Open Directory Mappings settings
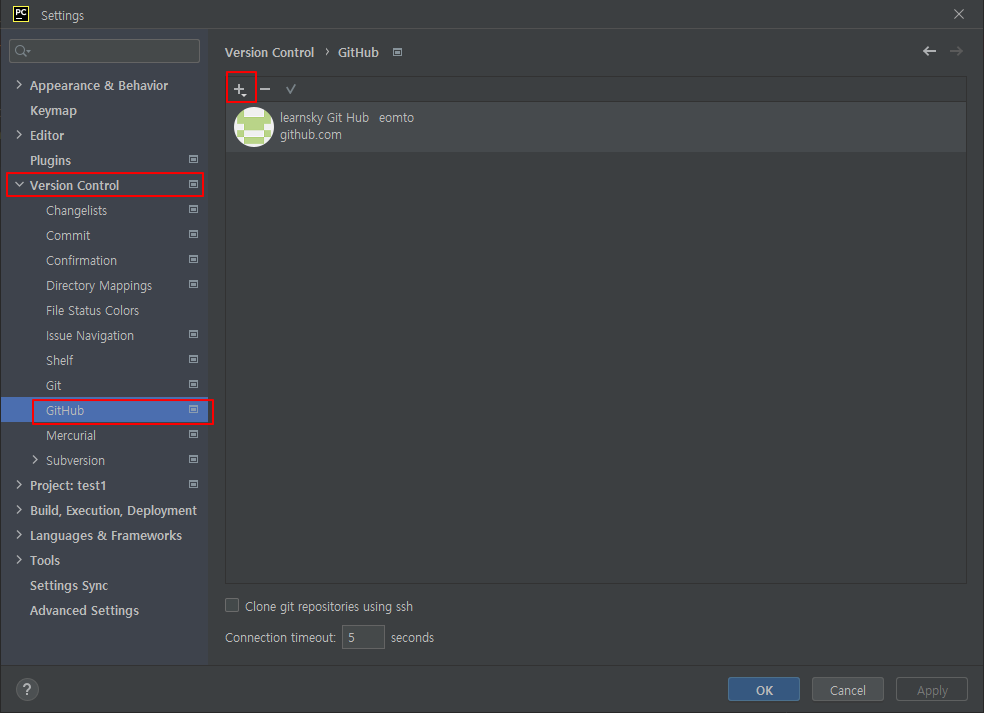Image resolution: width=984 pixels, height=713 pixels. coord(99,286)
